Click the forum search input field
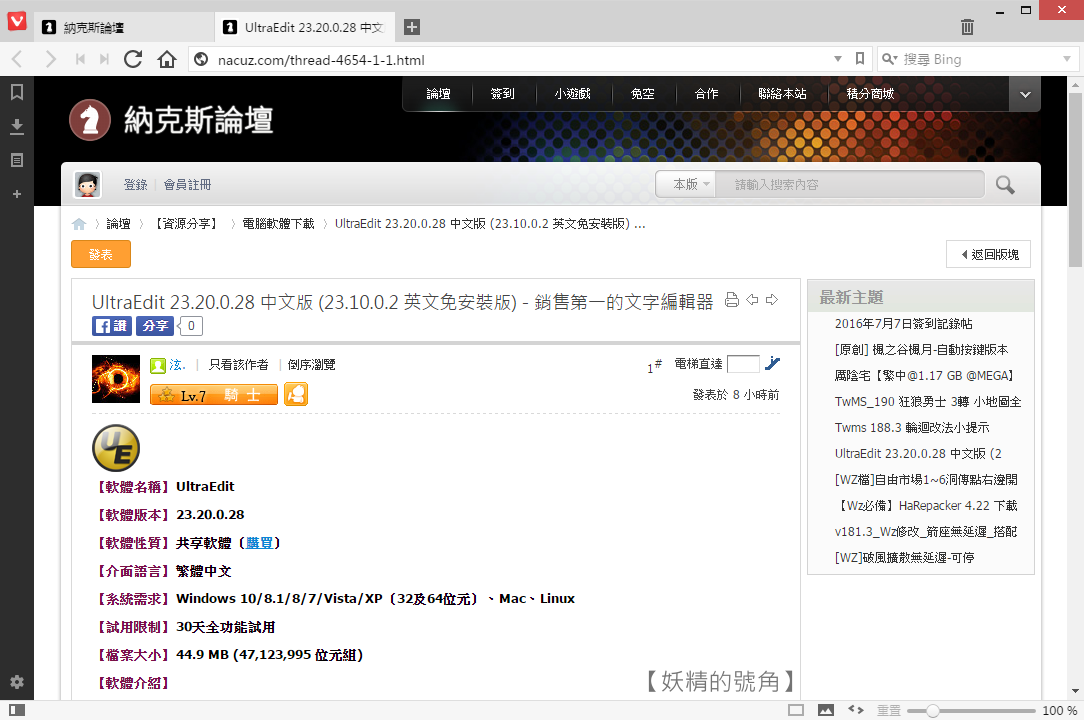 click(850, 185)
